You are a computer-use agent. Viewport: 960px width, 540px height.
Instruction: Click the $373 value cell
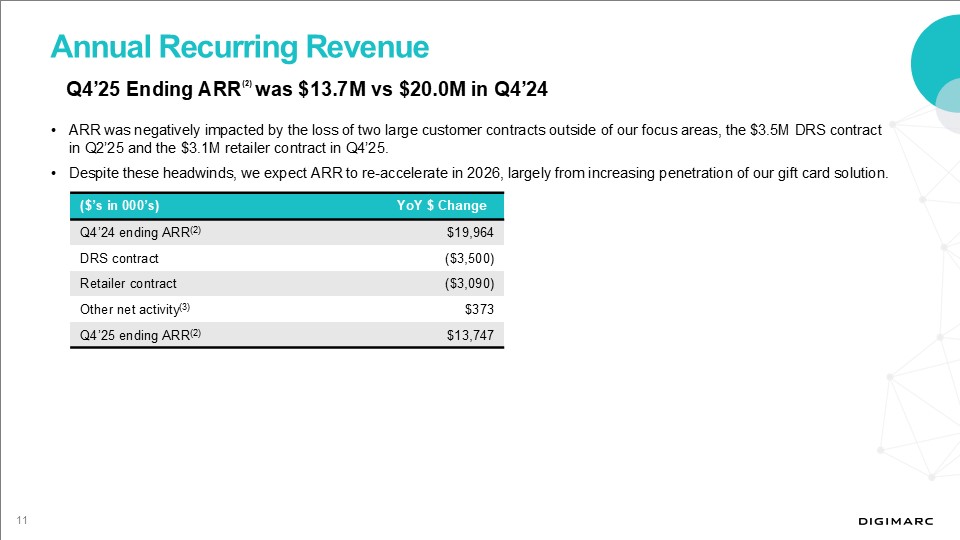point(476,309)
